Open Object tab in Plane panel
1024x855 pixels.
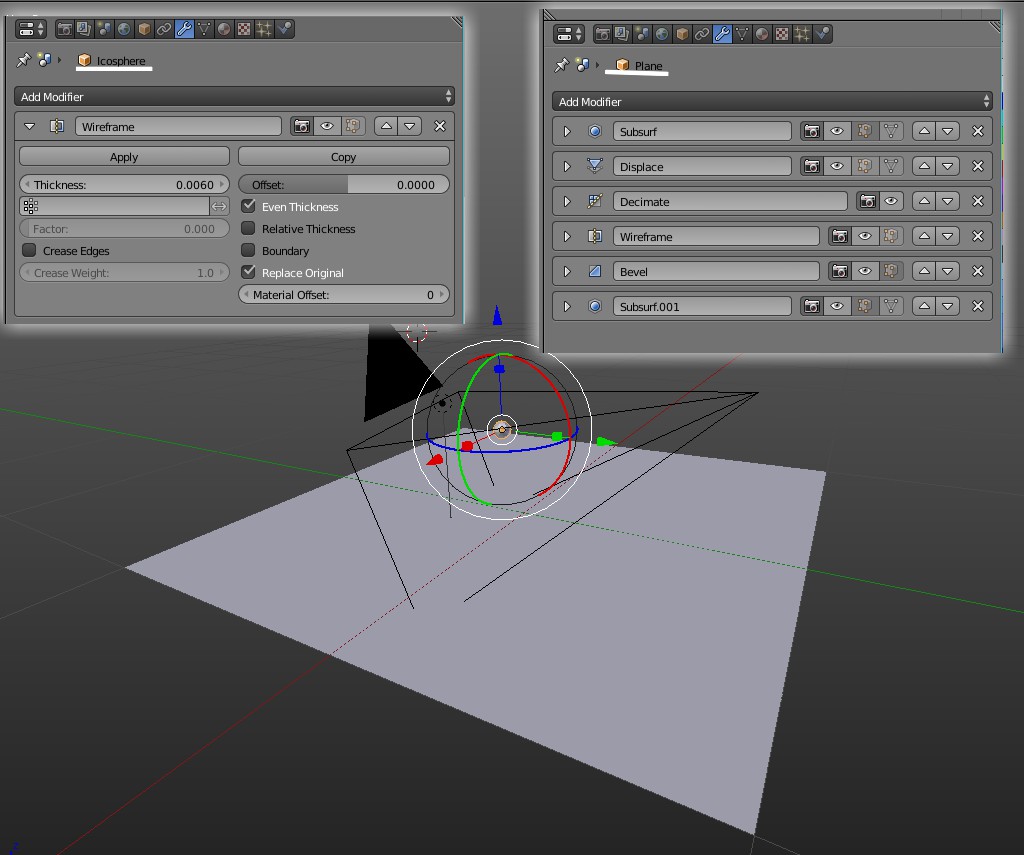tap(682, 34)
